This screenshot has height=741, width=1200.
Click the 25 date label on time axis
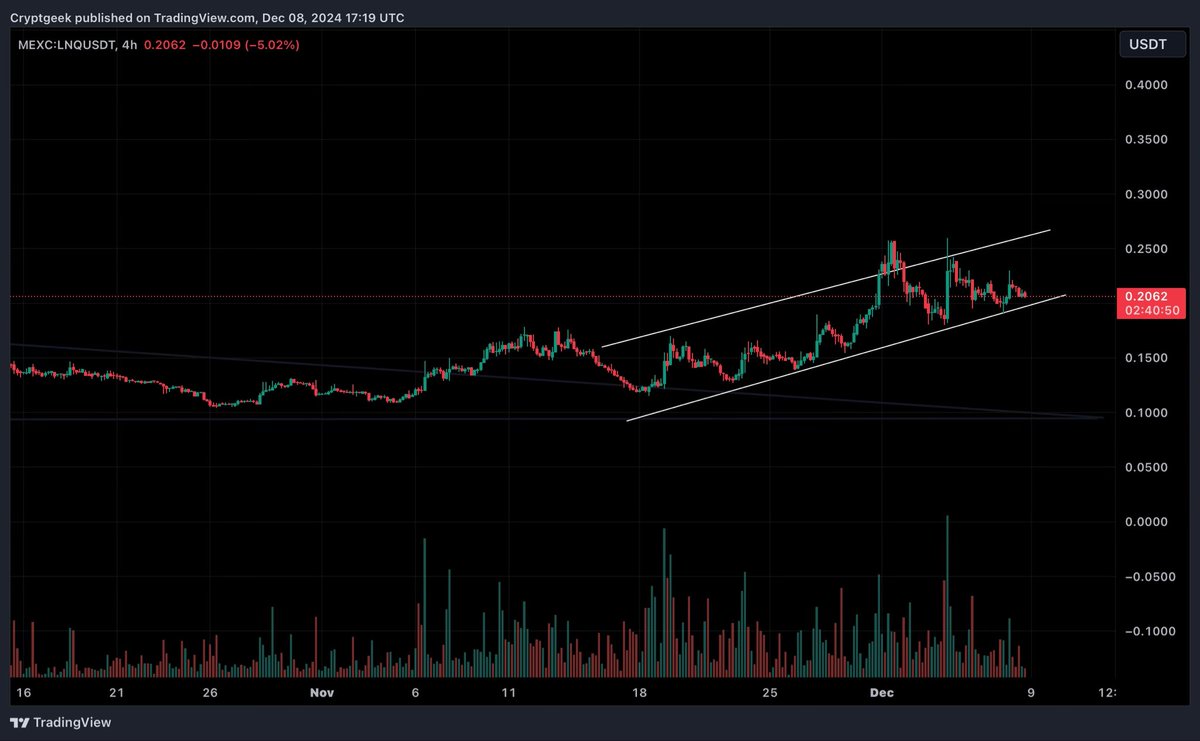769,692
